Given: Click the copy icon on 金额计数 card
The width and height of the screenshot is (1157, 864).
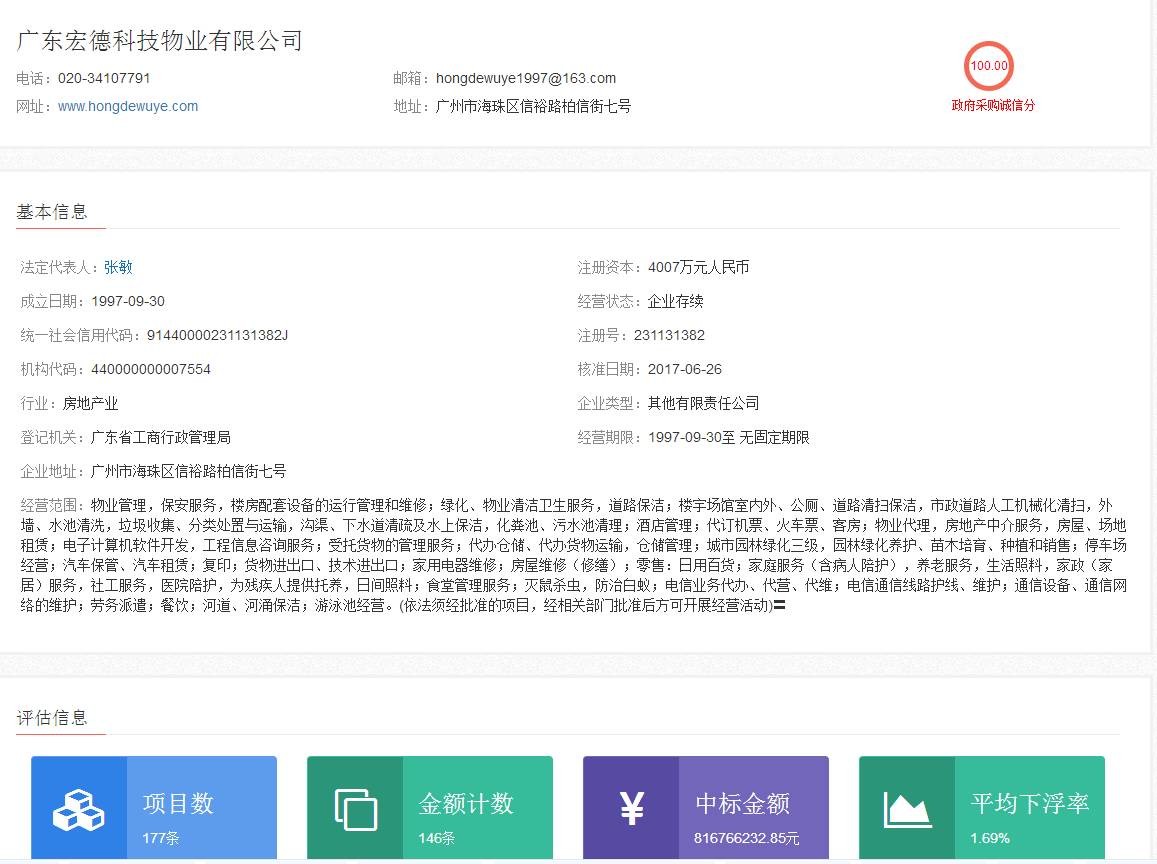Looking at the screenshot, I should [x=356, y=809].
